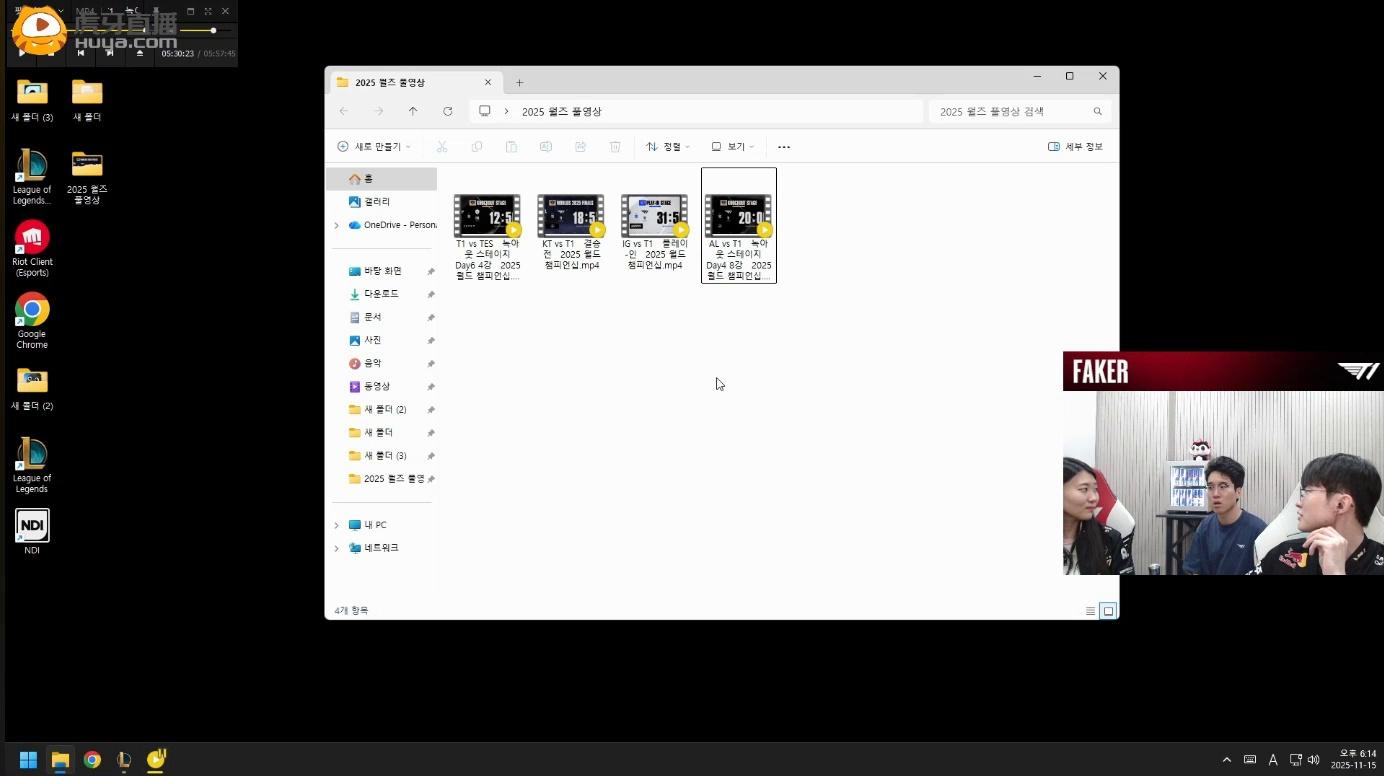Switch to large icons view in status bar
1384x776 pixels.
click(1108, 611)
